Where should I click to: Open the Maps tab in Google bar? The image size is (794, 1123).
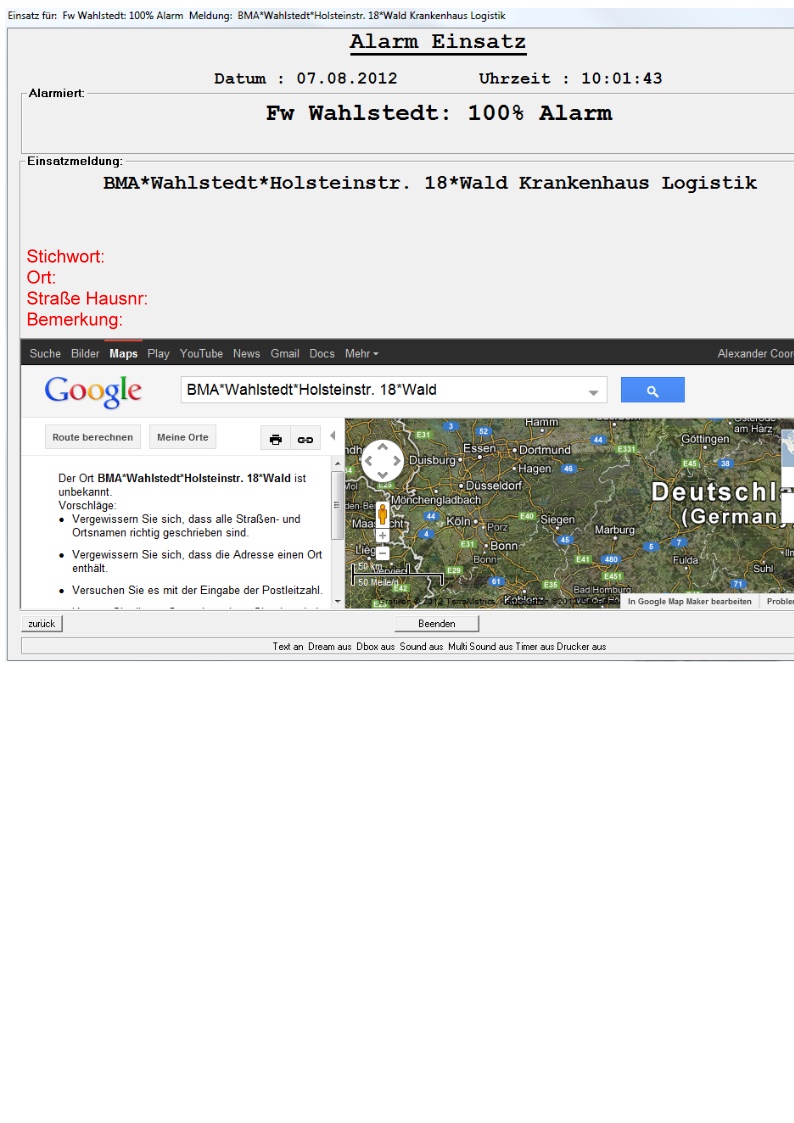(x=123, y=354)
